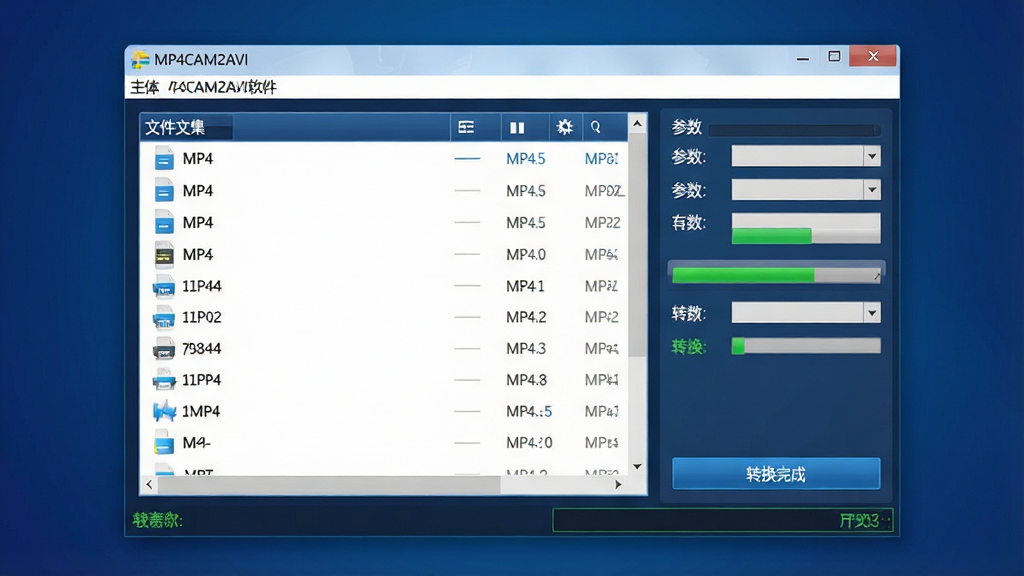
Task: Click the wide green progress bar above 转数
Action: click(776, 275)
